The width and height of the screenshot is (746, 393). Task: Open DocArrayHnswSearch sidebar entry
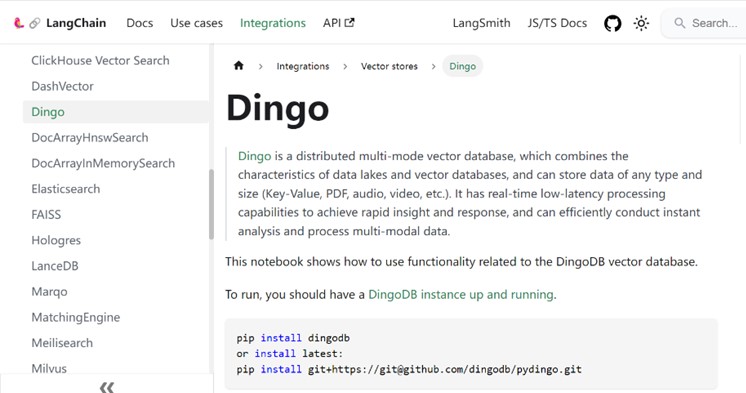[90, 138]
